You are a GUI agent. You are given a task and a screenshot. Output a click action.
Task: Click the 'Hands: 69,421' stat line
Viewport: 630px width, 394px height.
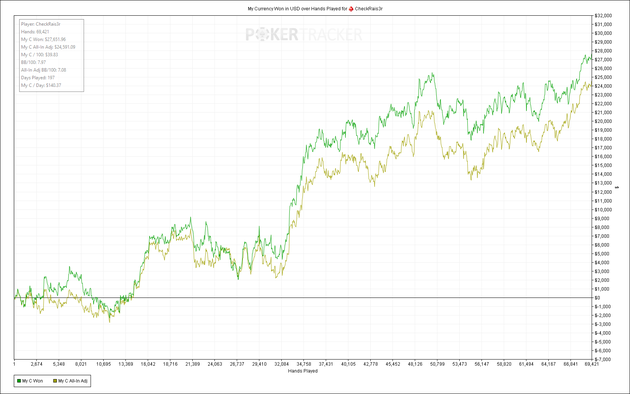coord(35,32)
